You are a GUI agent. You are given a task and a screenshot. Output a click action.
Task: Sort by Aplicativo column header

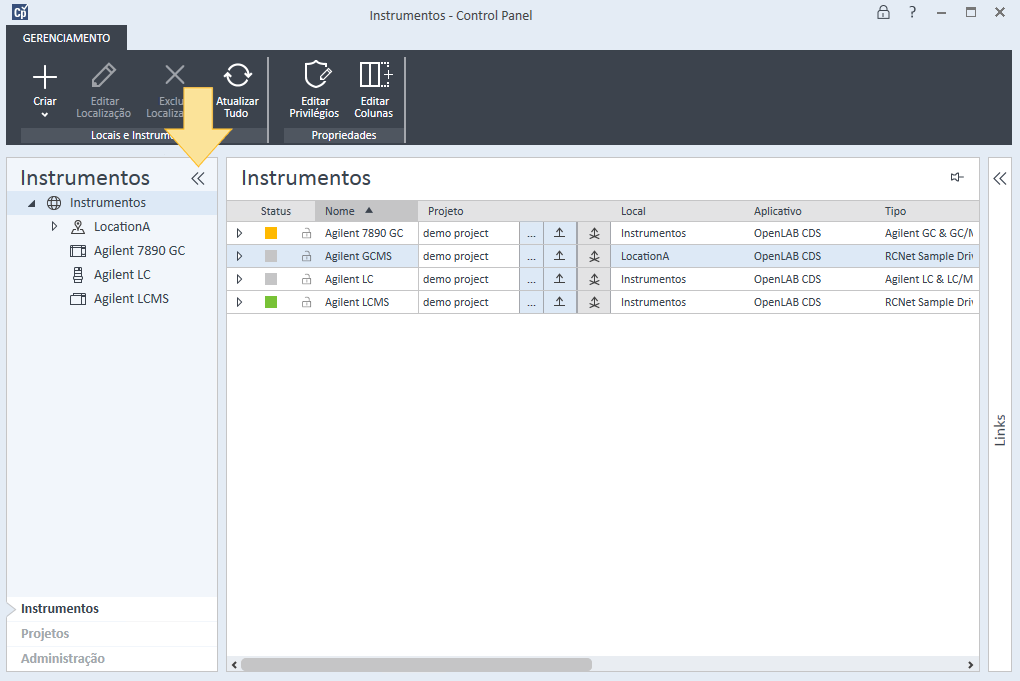[x=777, y=211]
